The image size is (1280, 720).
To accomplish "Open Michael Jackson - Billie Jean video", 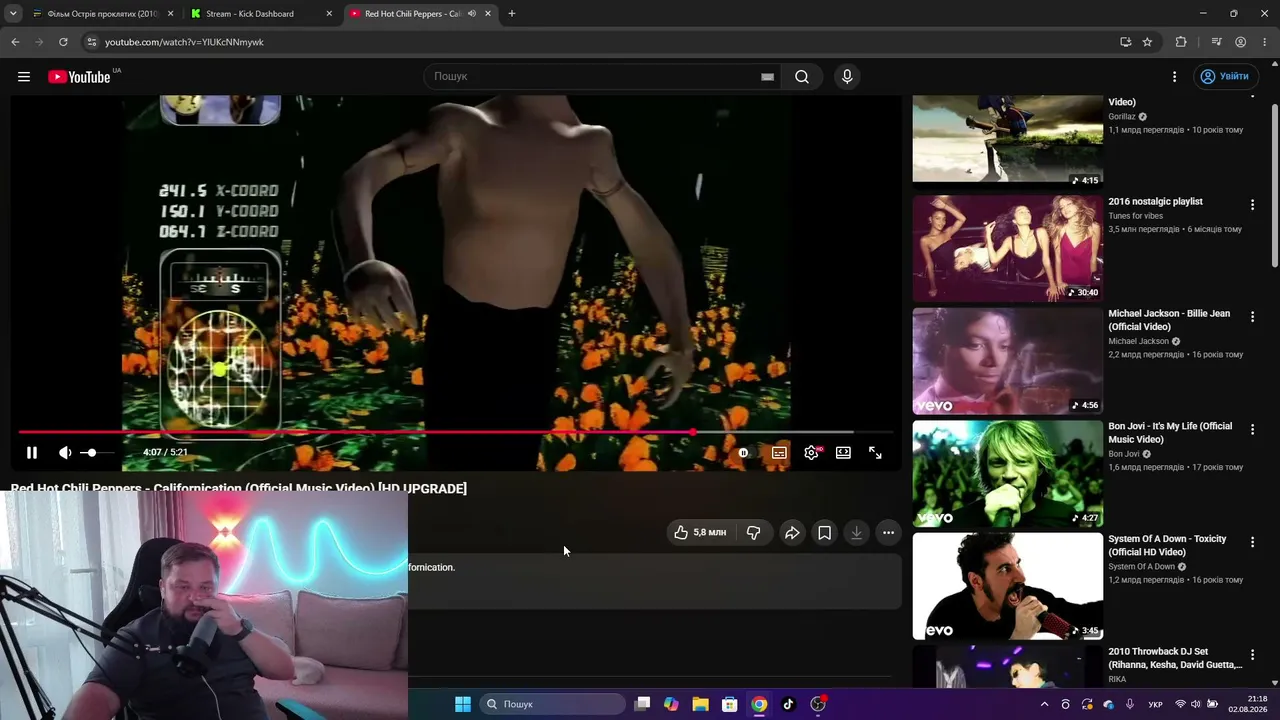I will pyautogui.click(x=1007, y=361).
